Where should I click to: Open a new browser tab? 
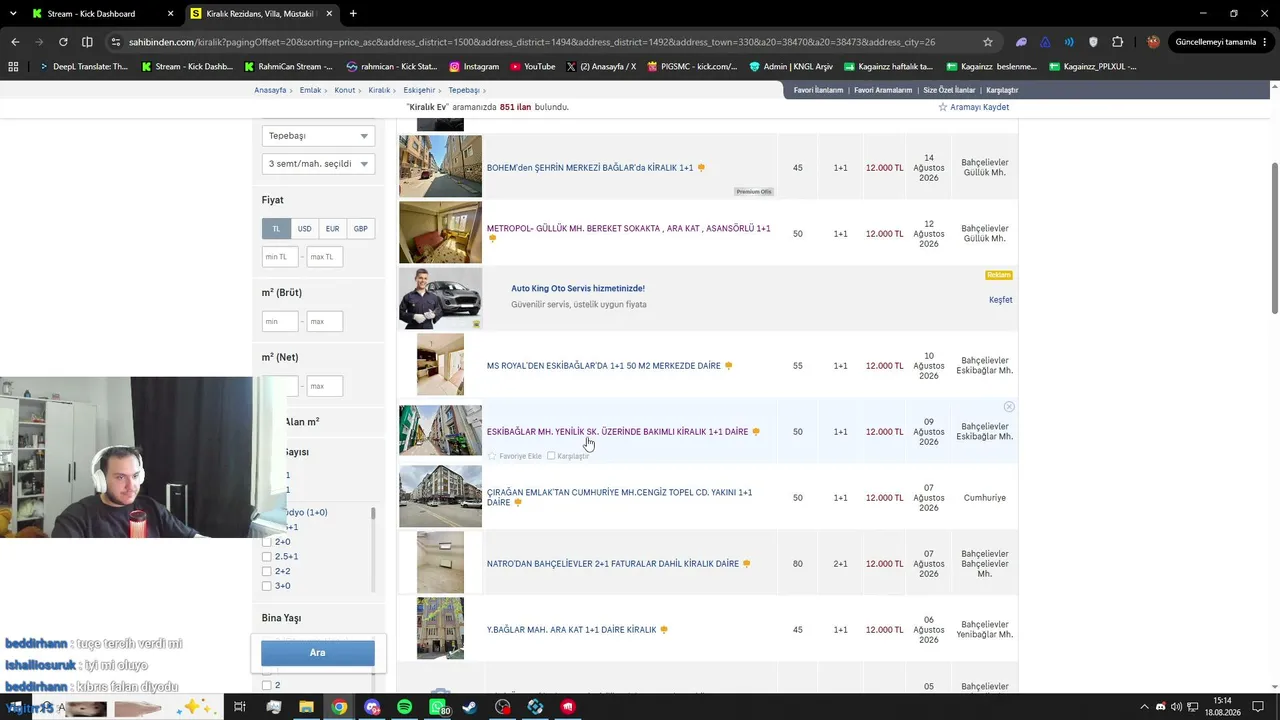pos(353,14)
